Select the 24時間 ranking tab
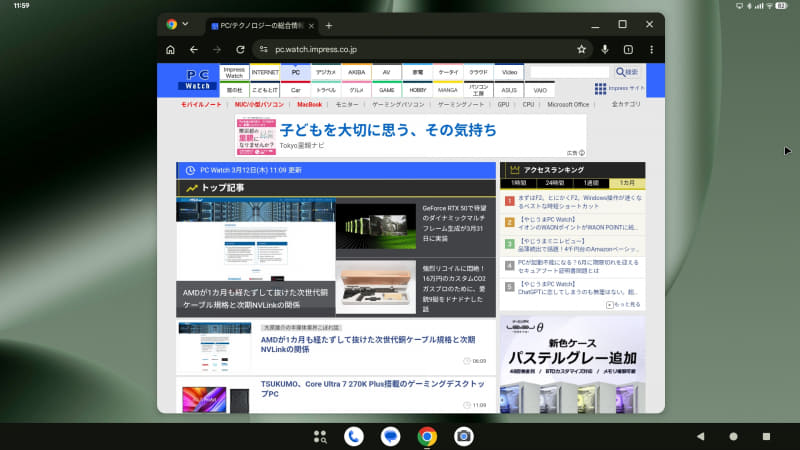Image resolution: width=800 pixels, height=450 pixels. click(x=555, y=183)
